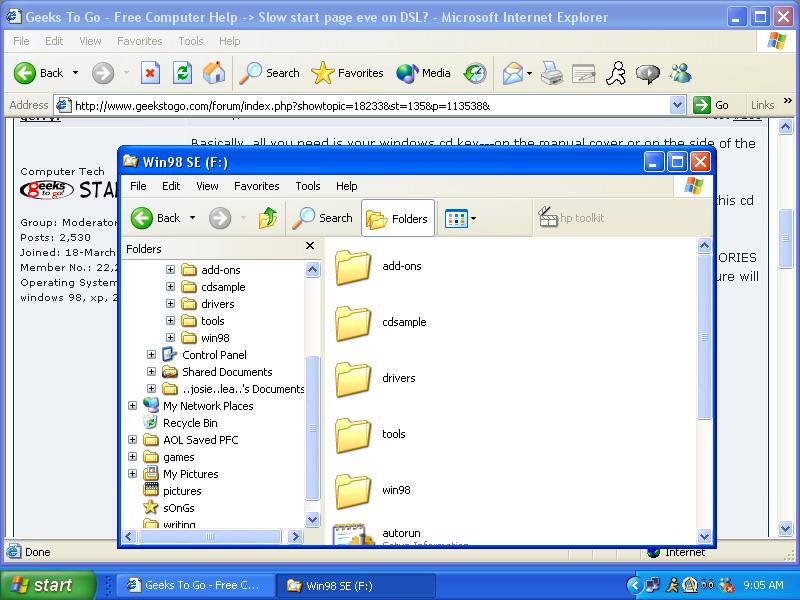Click the Folders pane horizontal scrollbar thumb

pos(210,536)
